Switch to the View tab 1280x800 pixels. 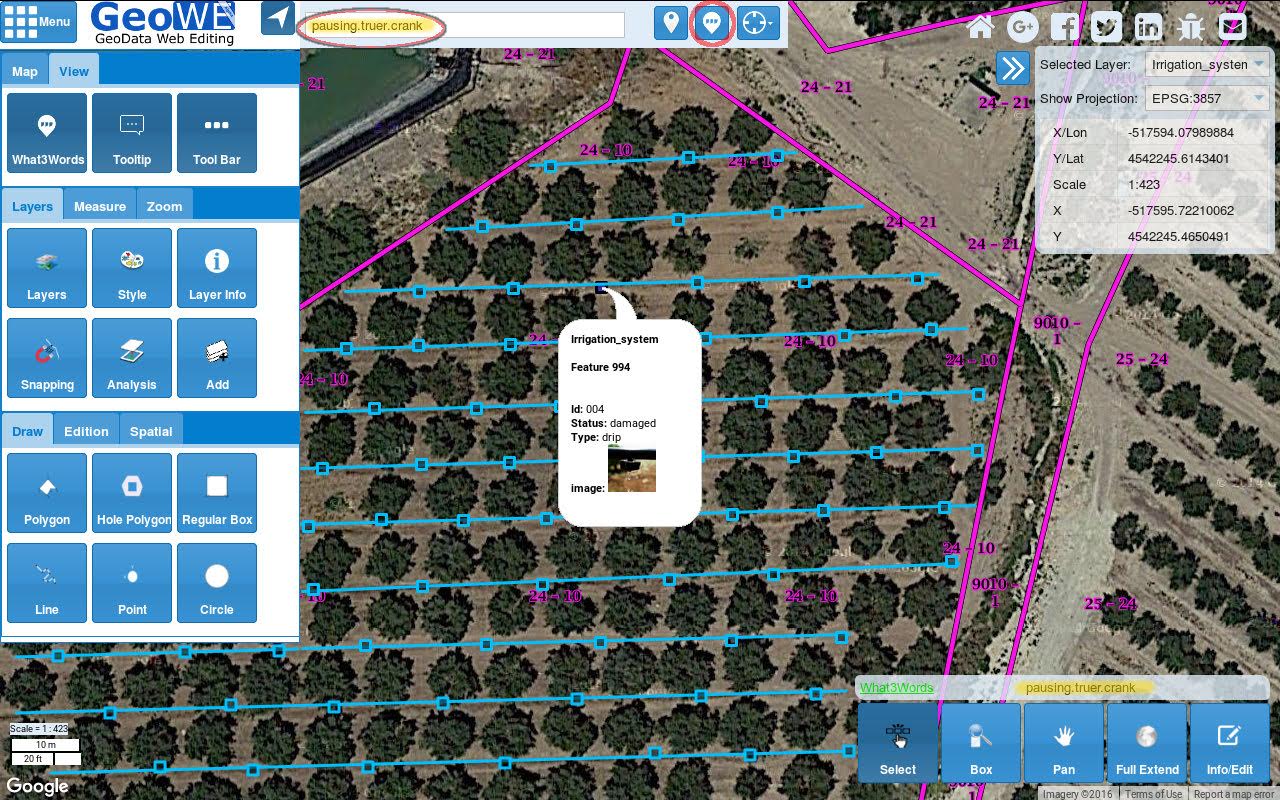pyautogui.click(x=74, y=71)
